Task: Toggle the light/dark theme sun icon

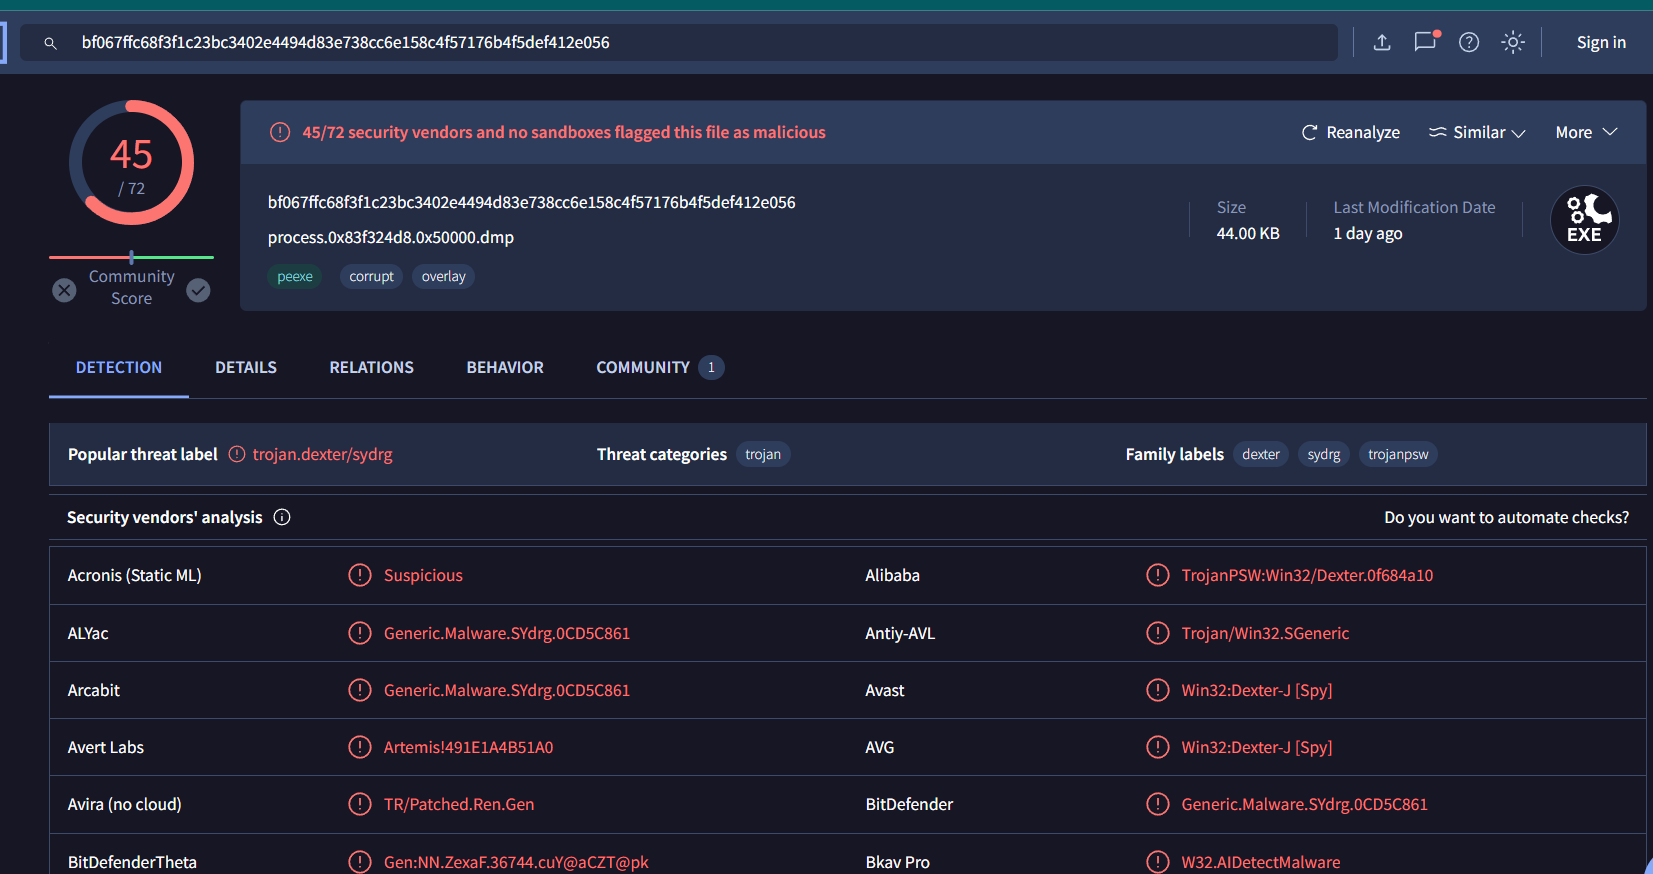Action: click(x=1513, y=42)
